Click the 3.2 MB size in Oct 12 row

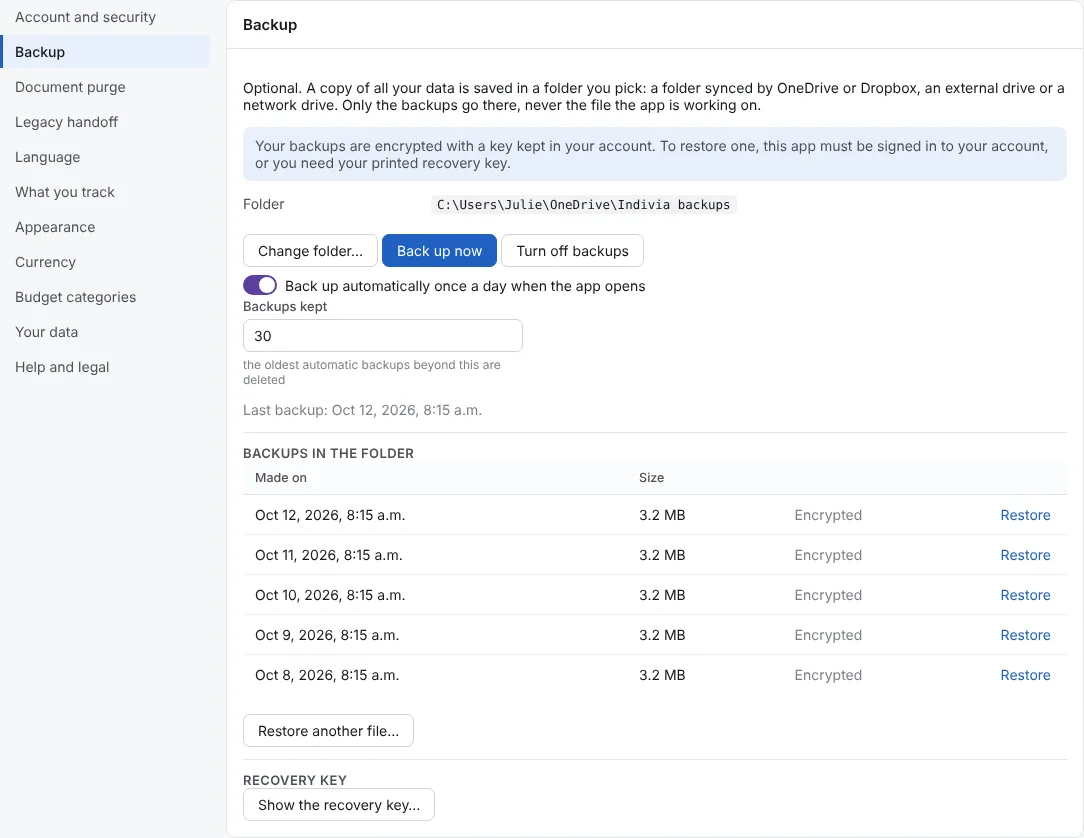click(662, 515)
